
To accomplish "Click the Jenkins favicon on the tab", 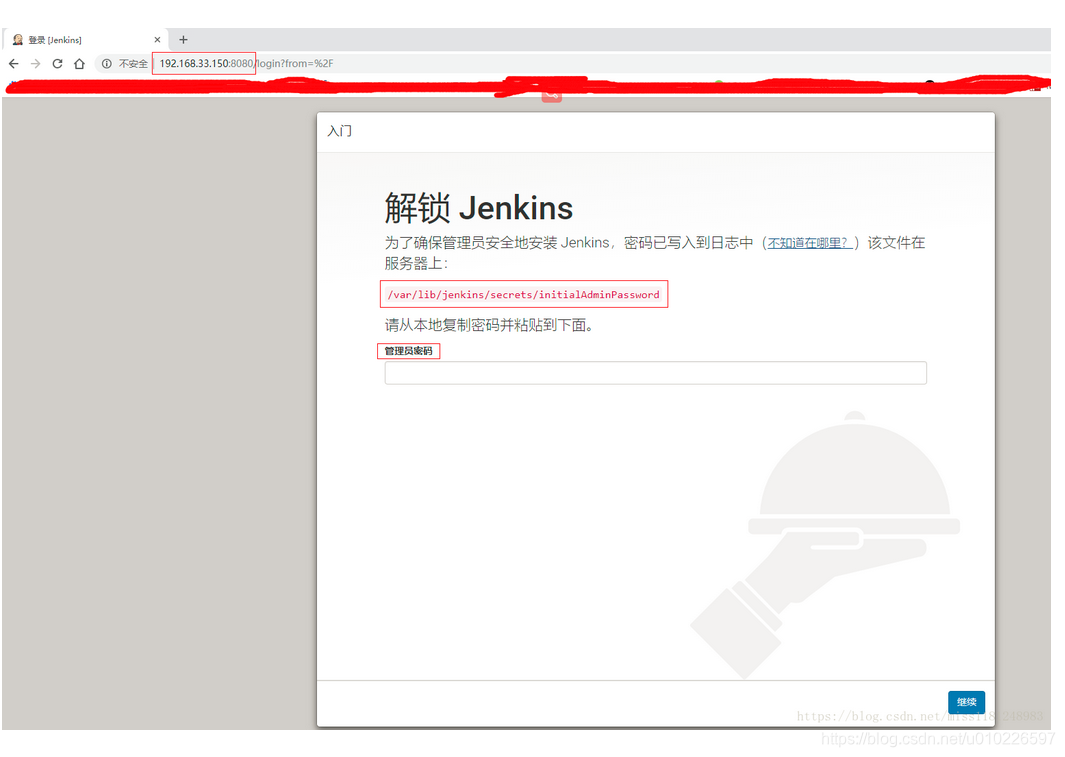I will point(18,40).
